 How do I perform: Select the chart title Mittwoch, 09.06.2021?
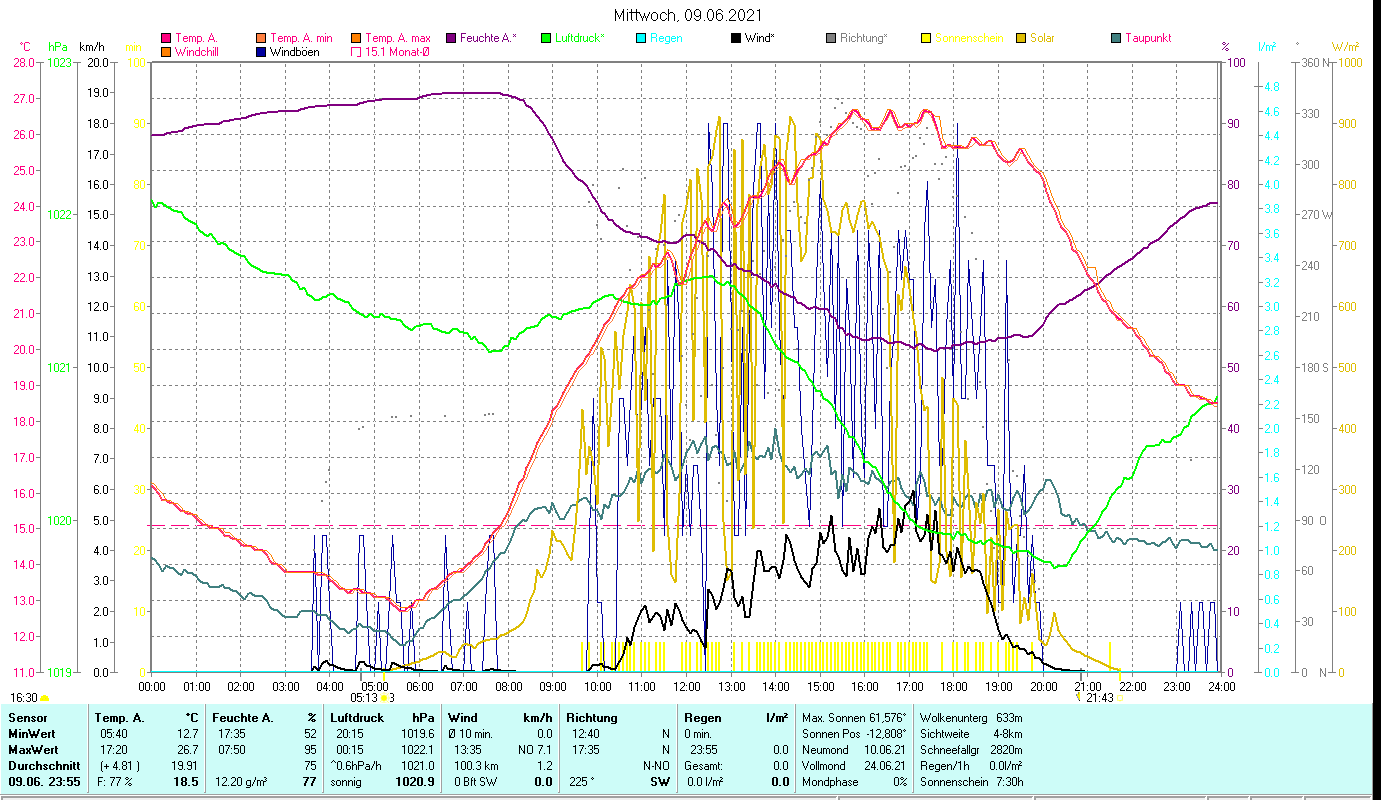click(689, 15)
